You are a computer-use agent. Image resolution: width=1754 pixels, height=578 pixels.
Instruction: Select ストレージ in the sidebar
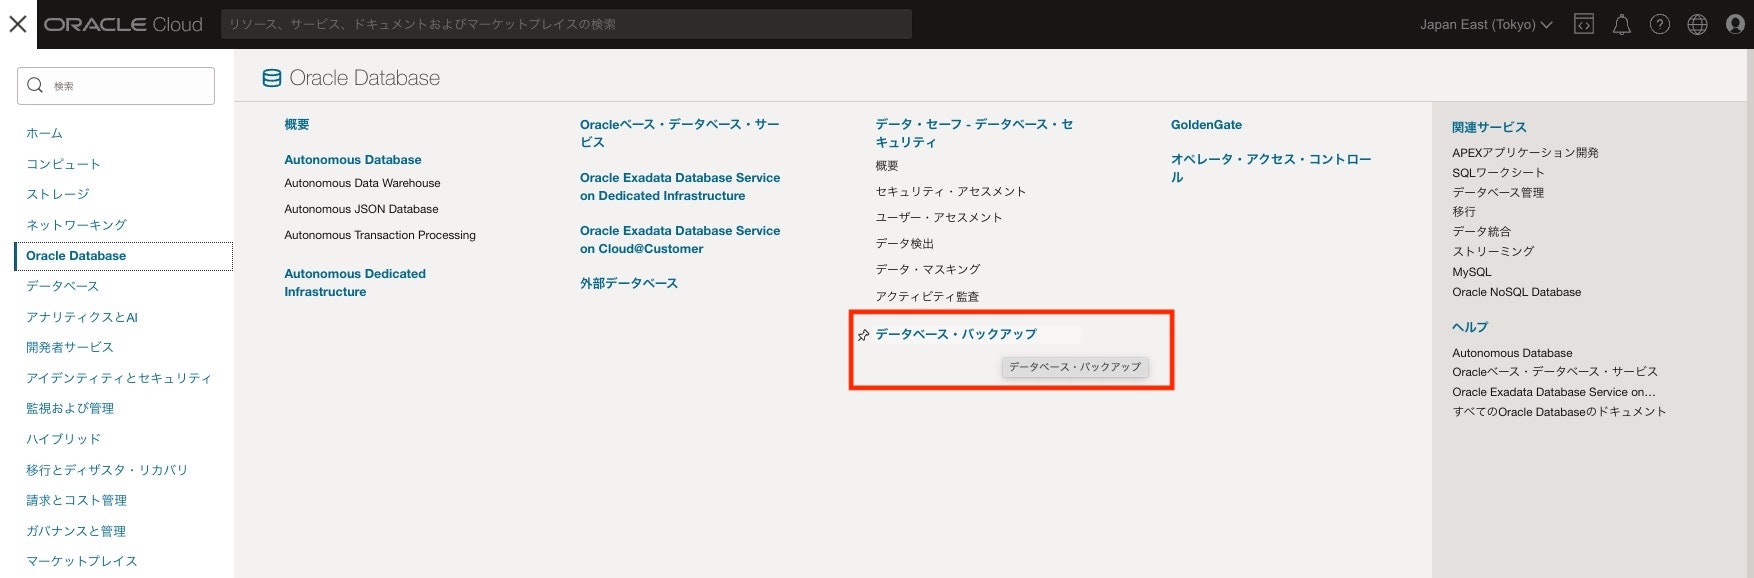click(57, 194)
